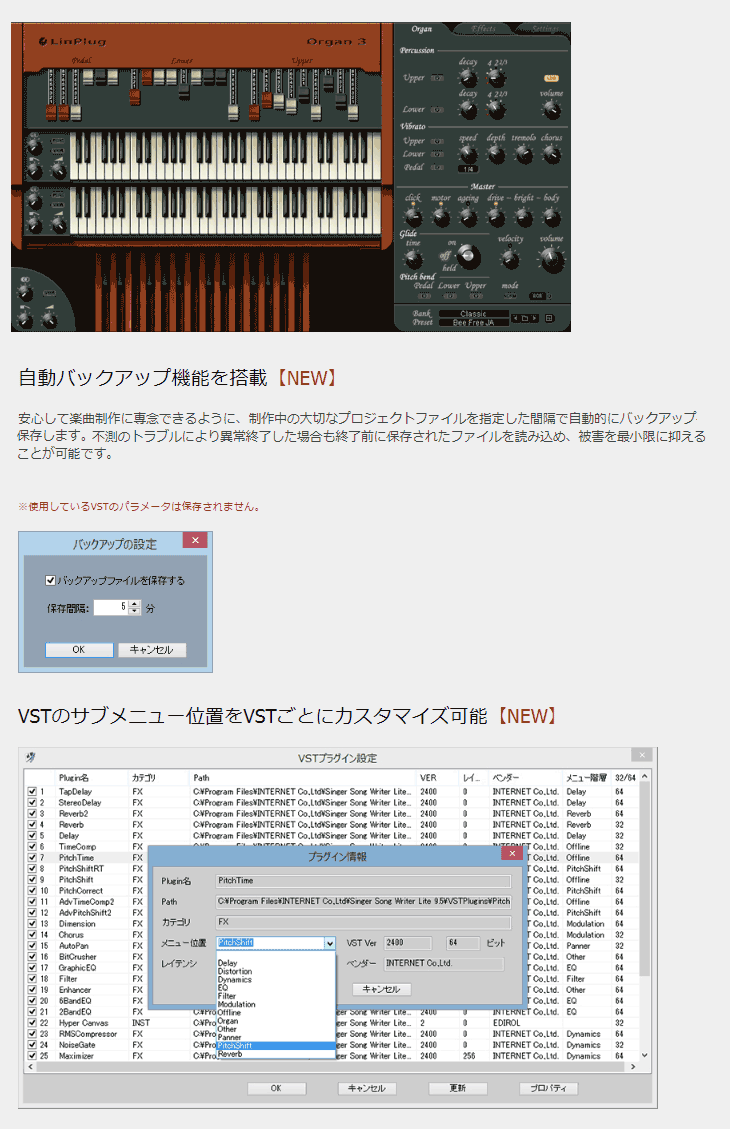Sort by the メニュー階層 column header
The image size is (730, 1129).
click(586, 778)
